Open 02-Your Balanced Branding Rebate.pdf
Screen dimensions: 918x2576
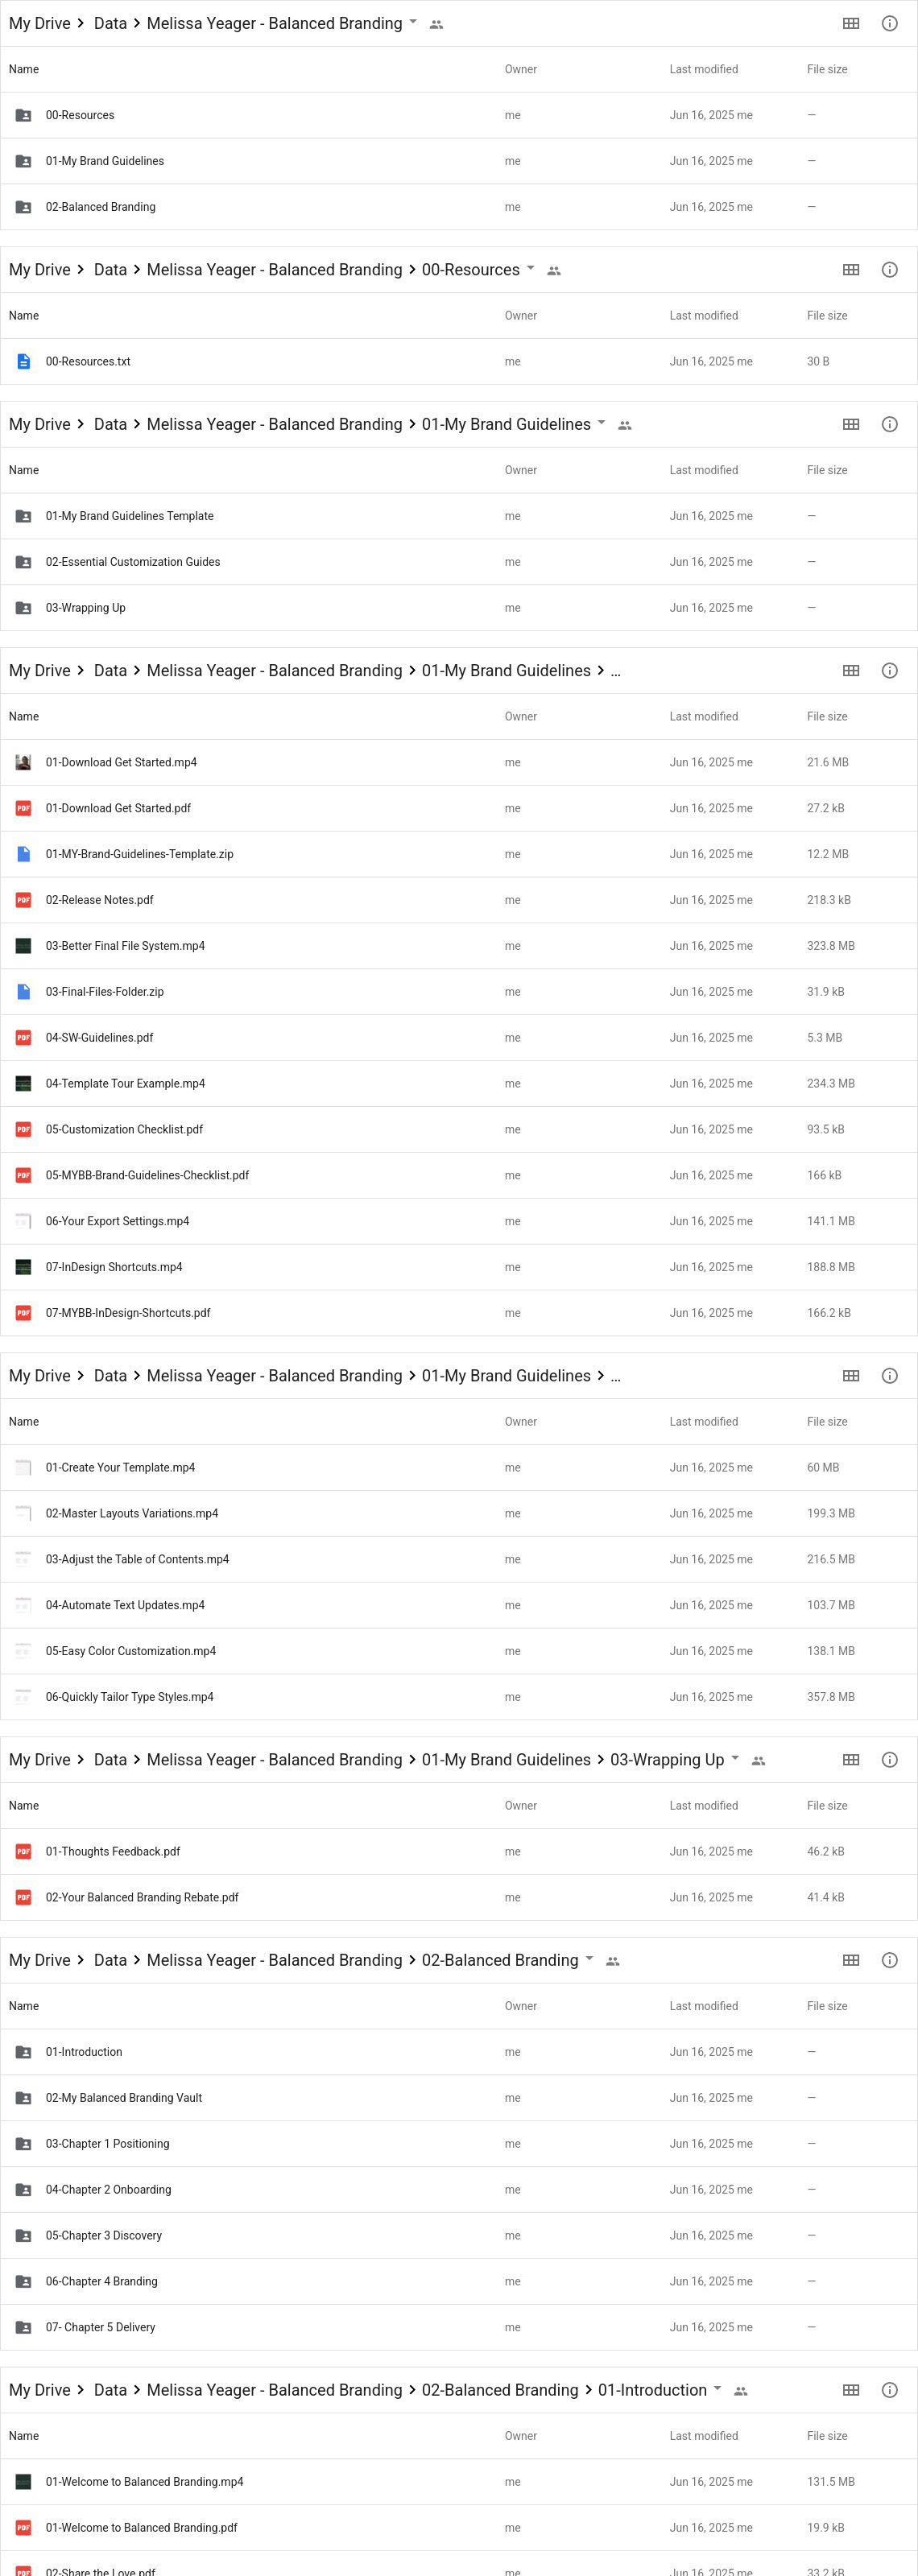pyautogui.click(x=142, y=1898)
